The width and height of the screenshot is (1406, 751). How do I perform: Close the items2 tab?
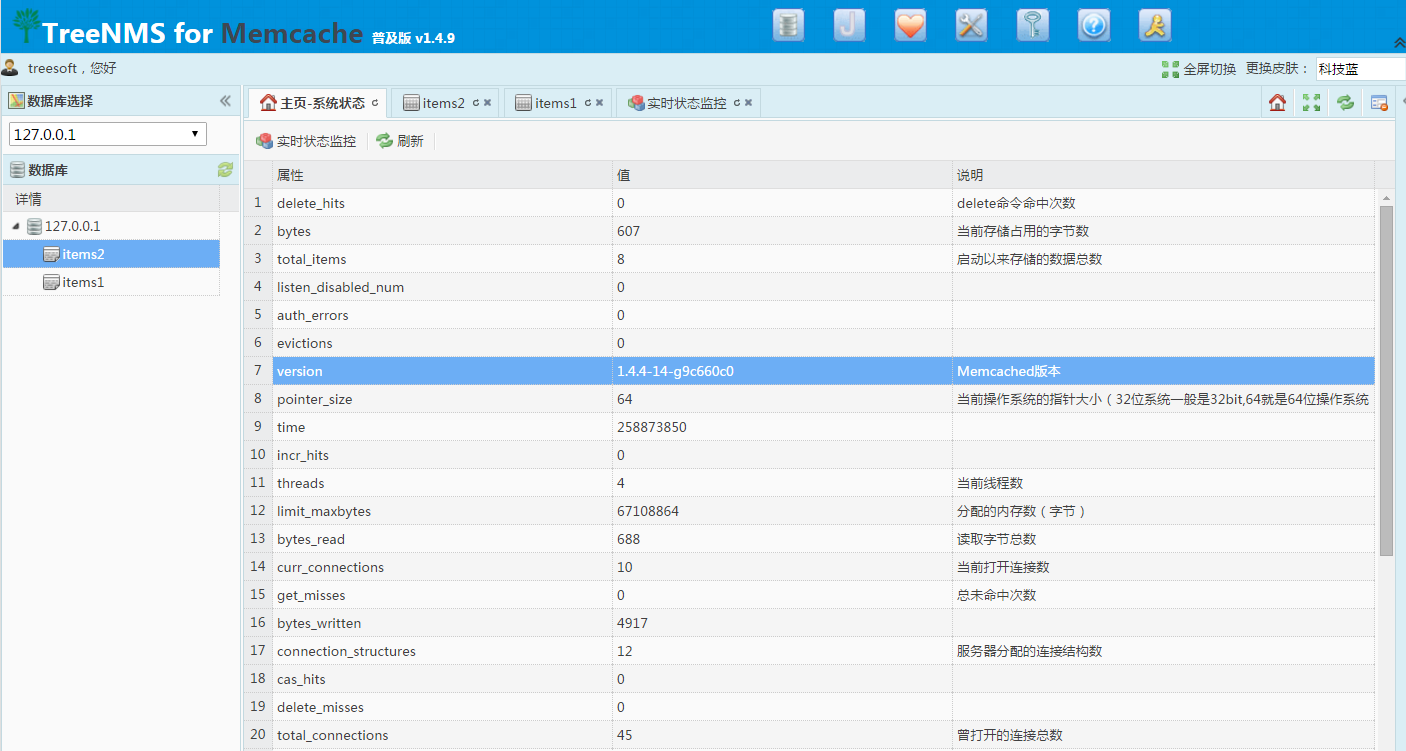487,103
